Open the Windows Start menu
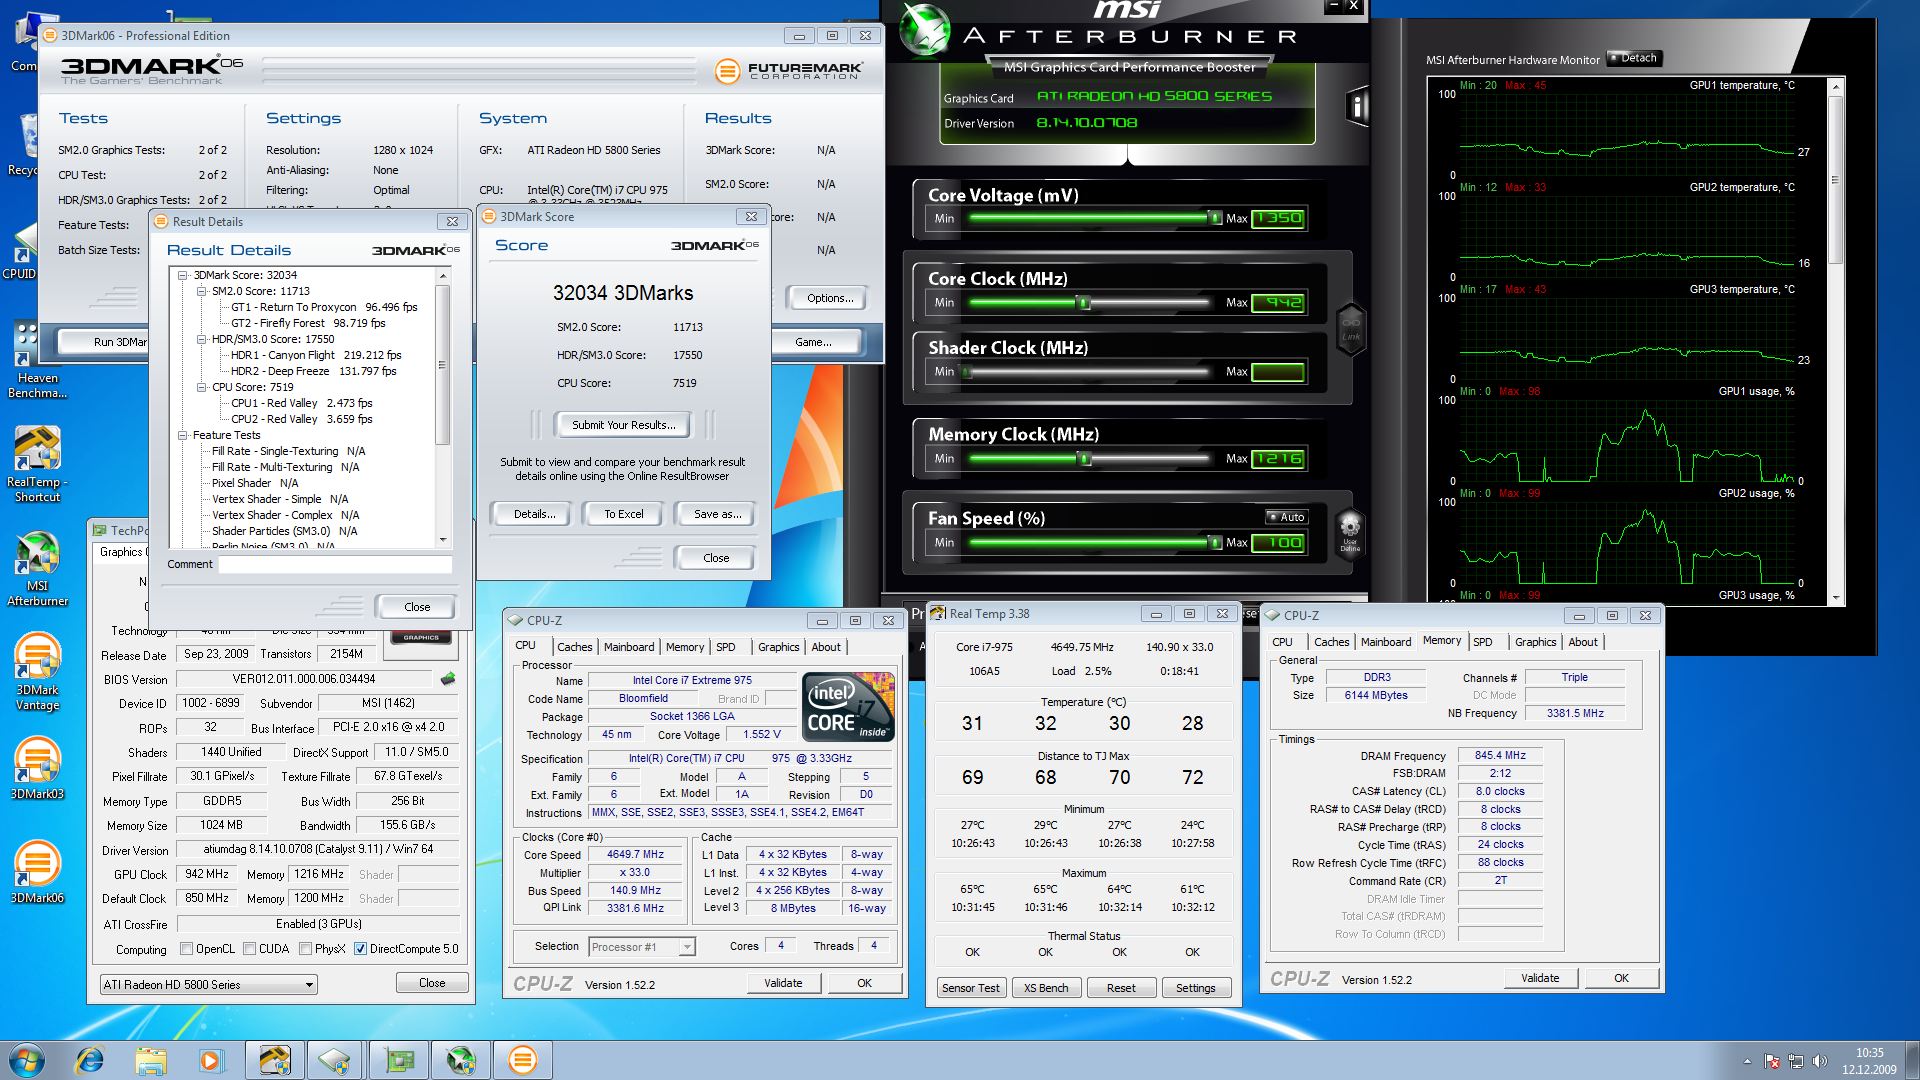 click(25, 1060)
